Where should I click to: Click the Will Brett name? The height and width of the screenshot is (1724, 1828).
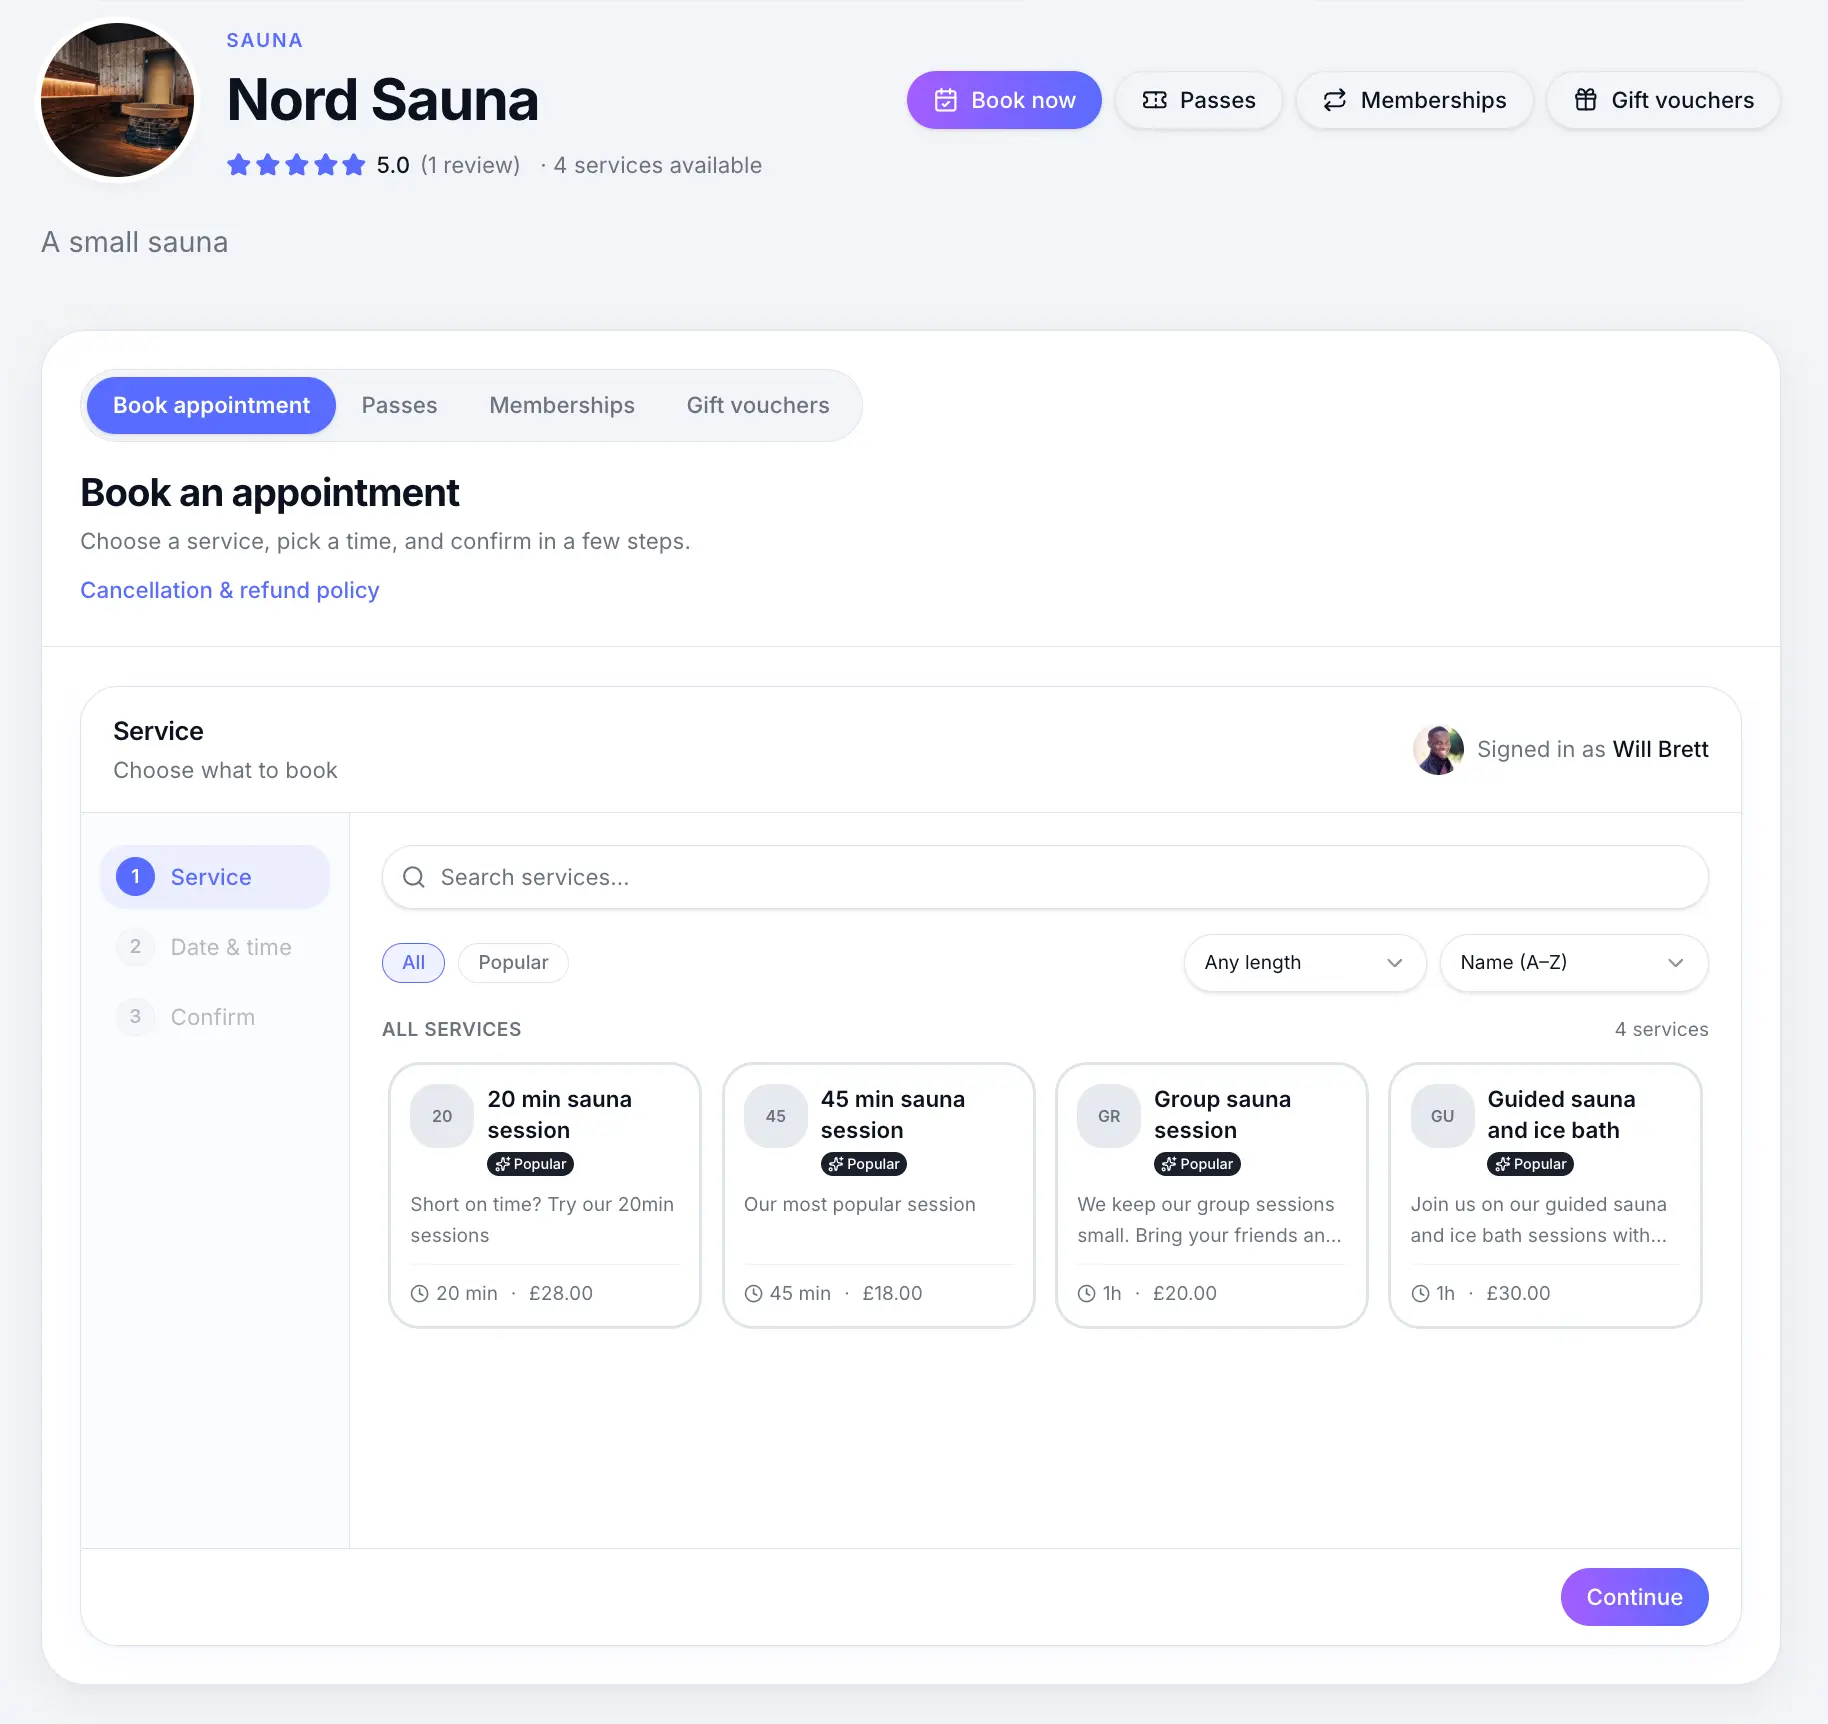point(1660,749)
